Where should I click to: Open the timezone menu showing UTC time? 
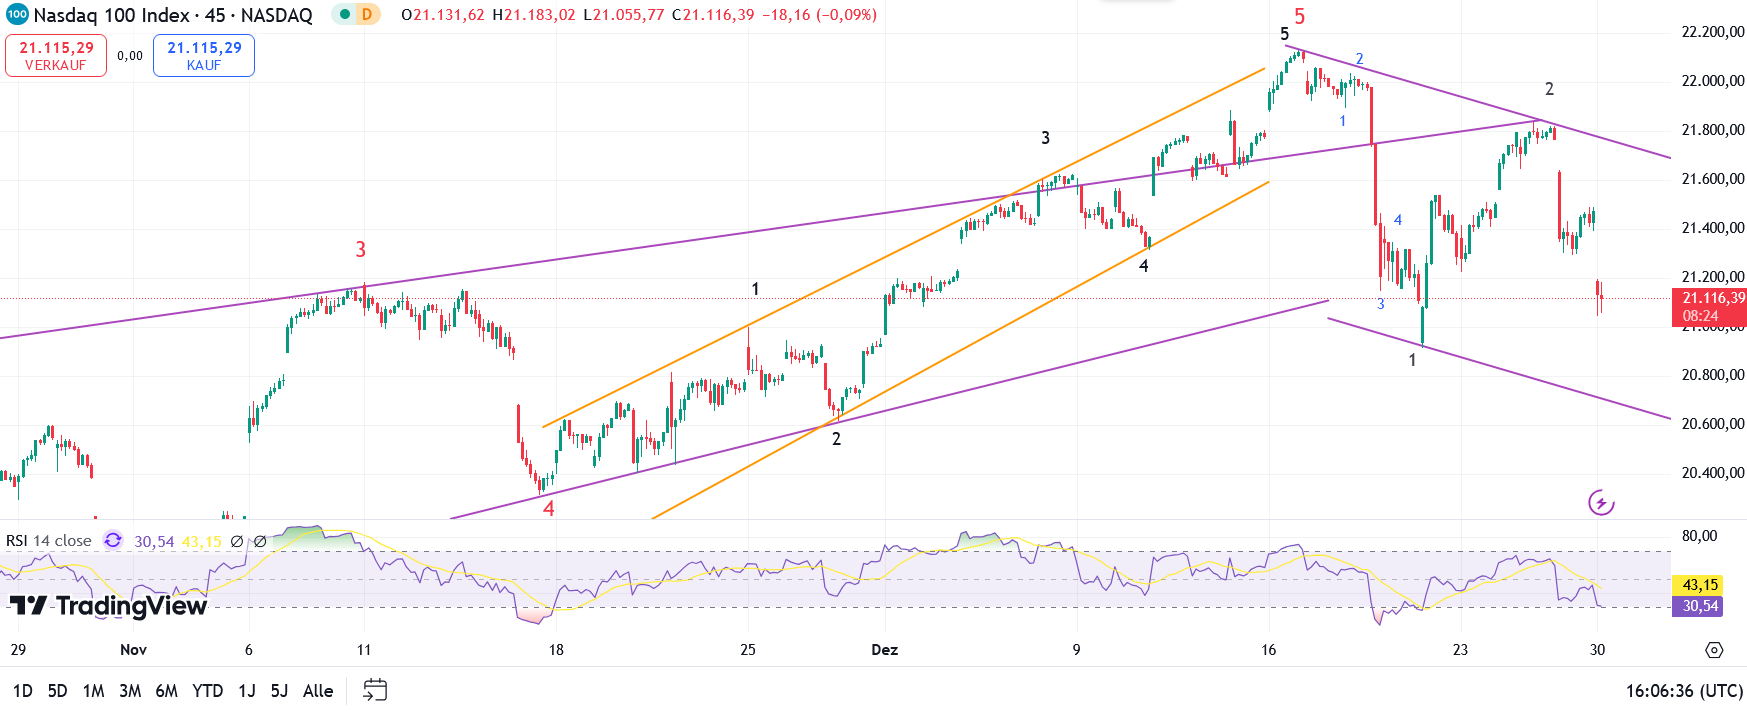(x=1684, y=690)
